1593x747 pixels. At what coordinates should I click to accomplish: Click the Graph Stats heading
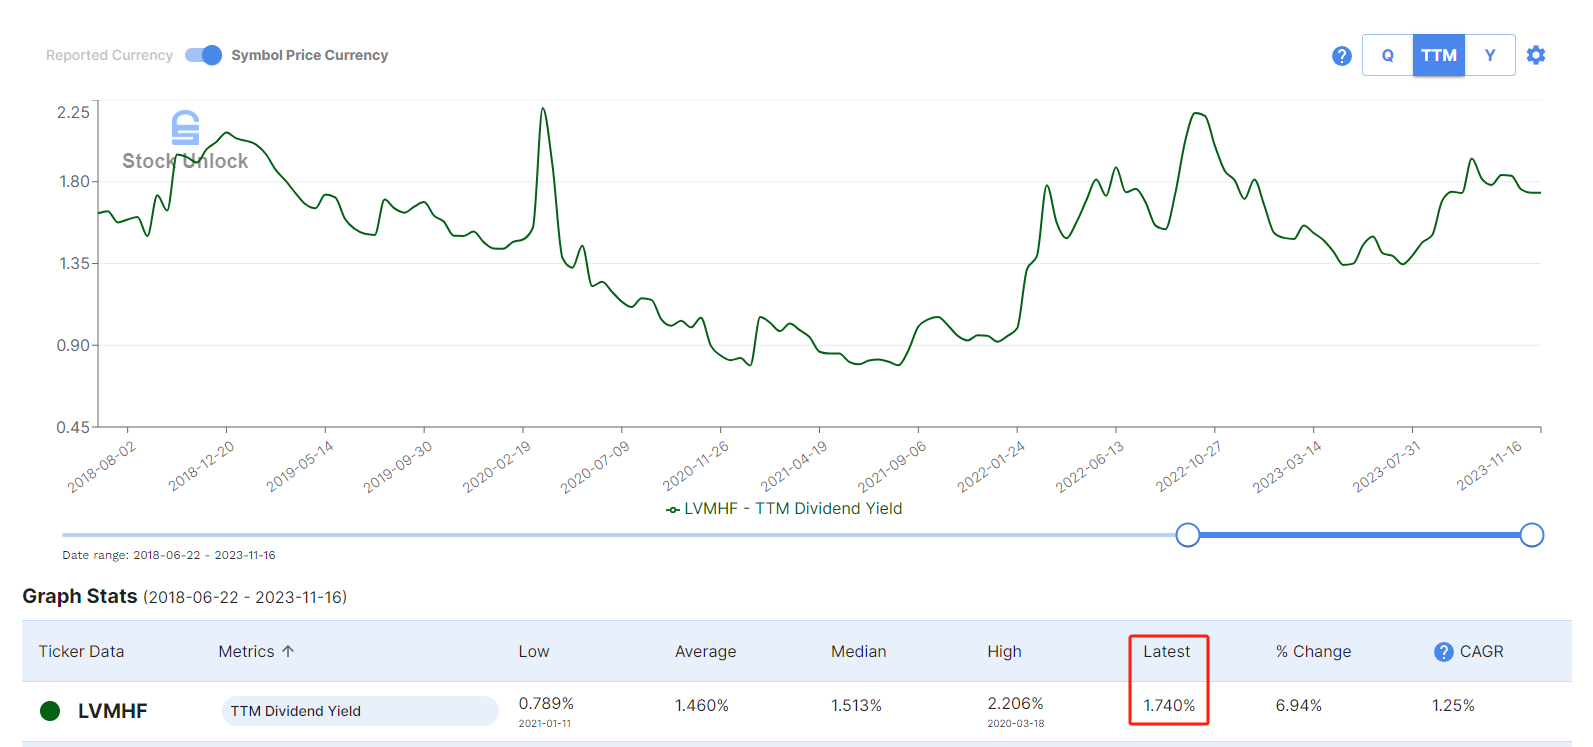coord(80,596)
